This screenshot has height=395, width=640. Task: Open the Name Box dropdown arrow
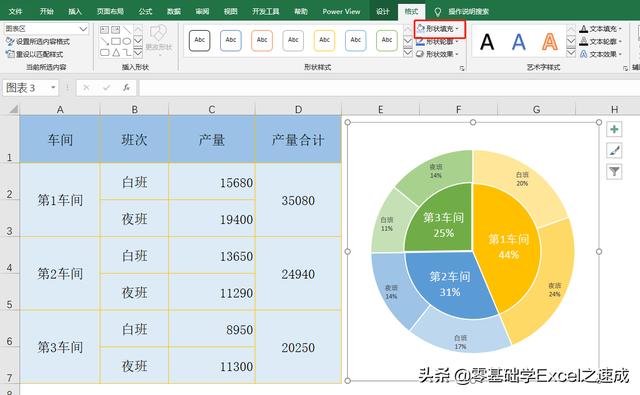click(53, 88)
